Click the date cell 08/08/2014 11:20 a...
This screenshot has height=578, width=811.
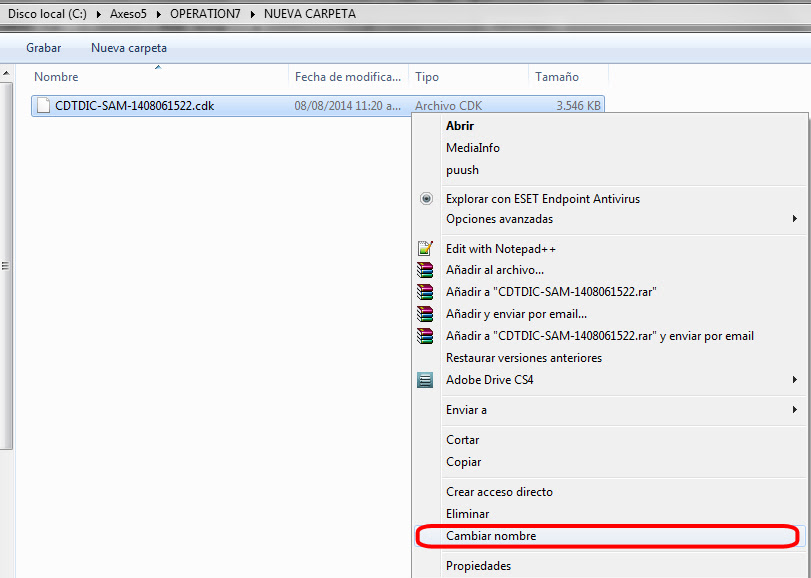click(x=348, y=106)
